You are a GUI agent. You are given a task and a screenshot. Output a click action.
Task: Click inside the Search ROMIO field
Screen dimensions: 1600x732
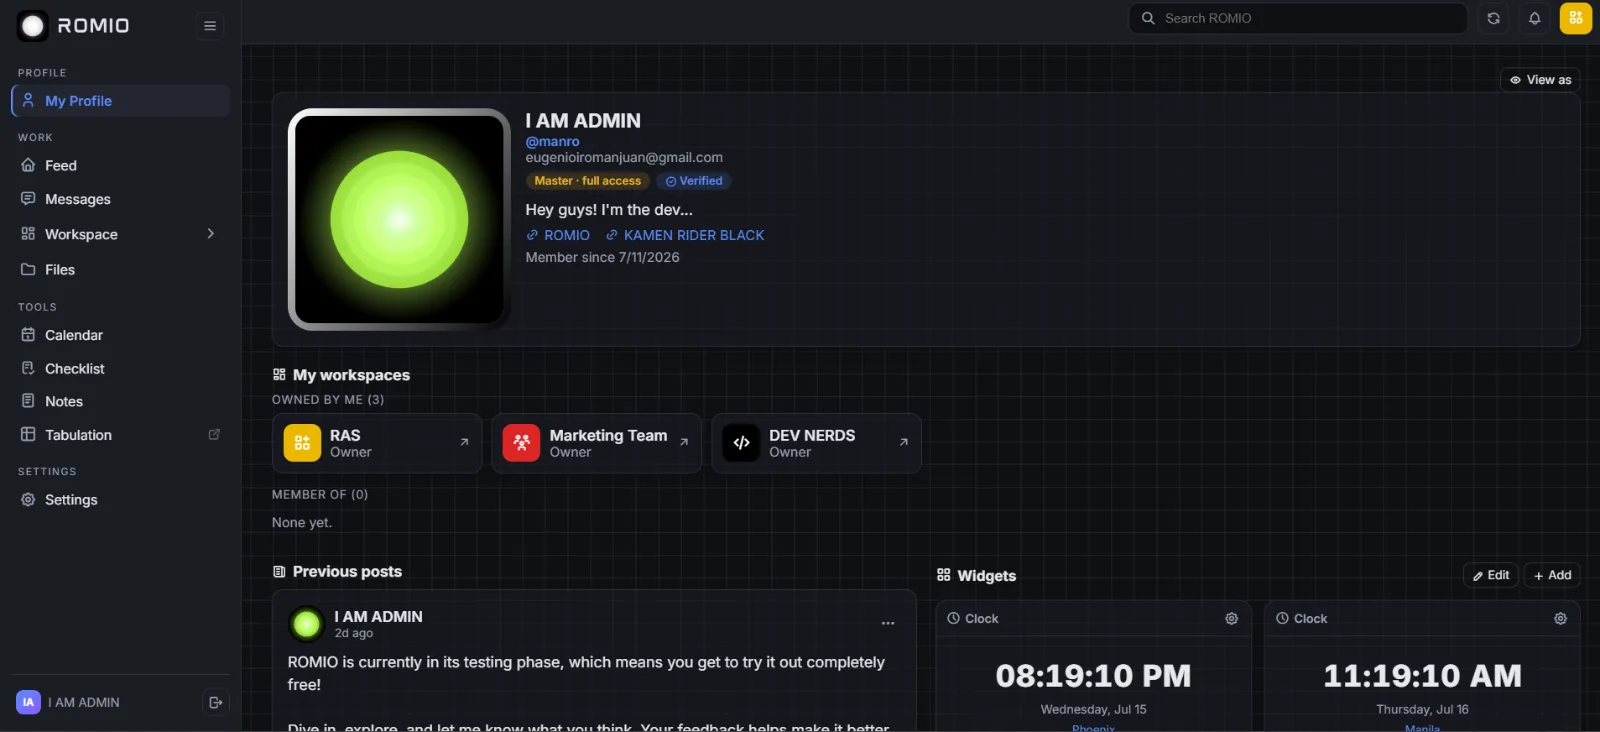click(x=1298, y=18)
